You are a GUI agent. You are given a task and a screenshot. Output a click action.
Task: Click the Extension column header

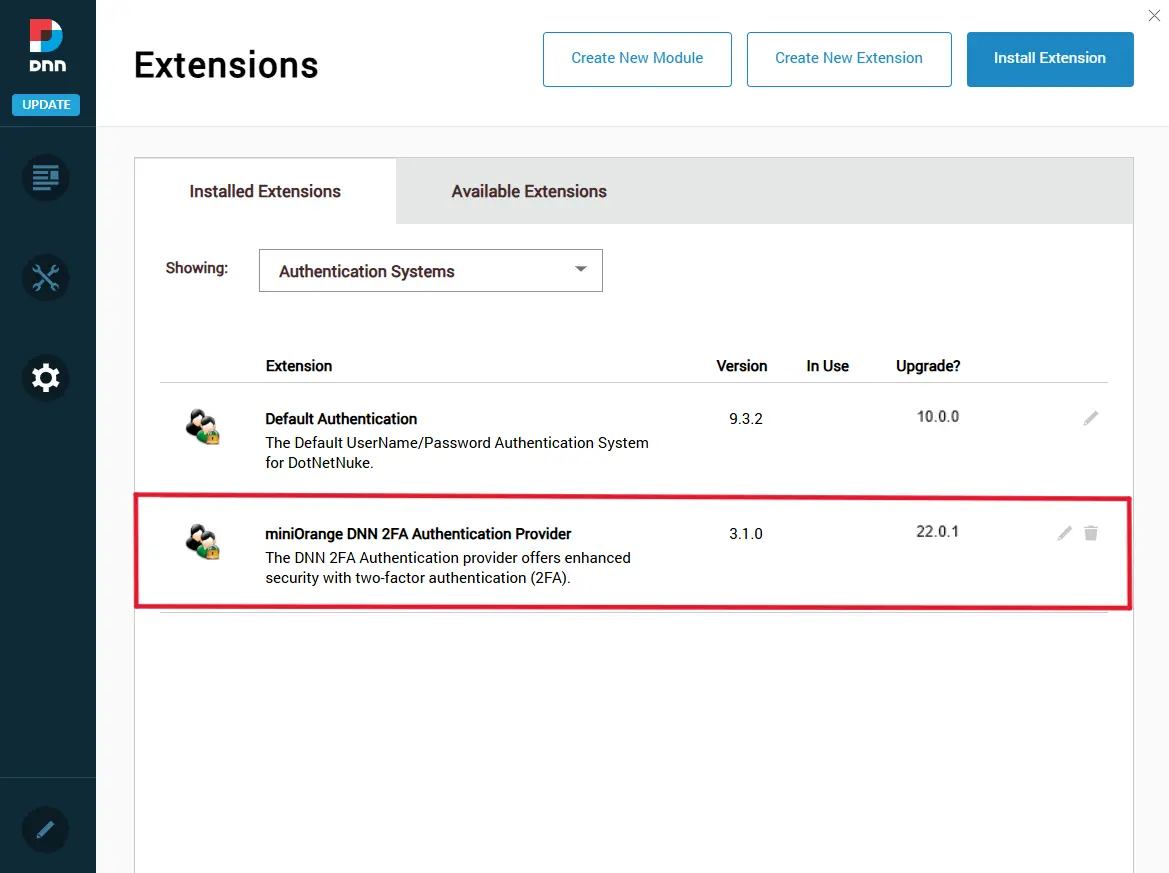(x=298, y=366)
